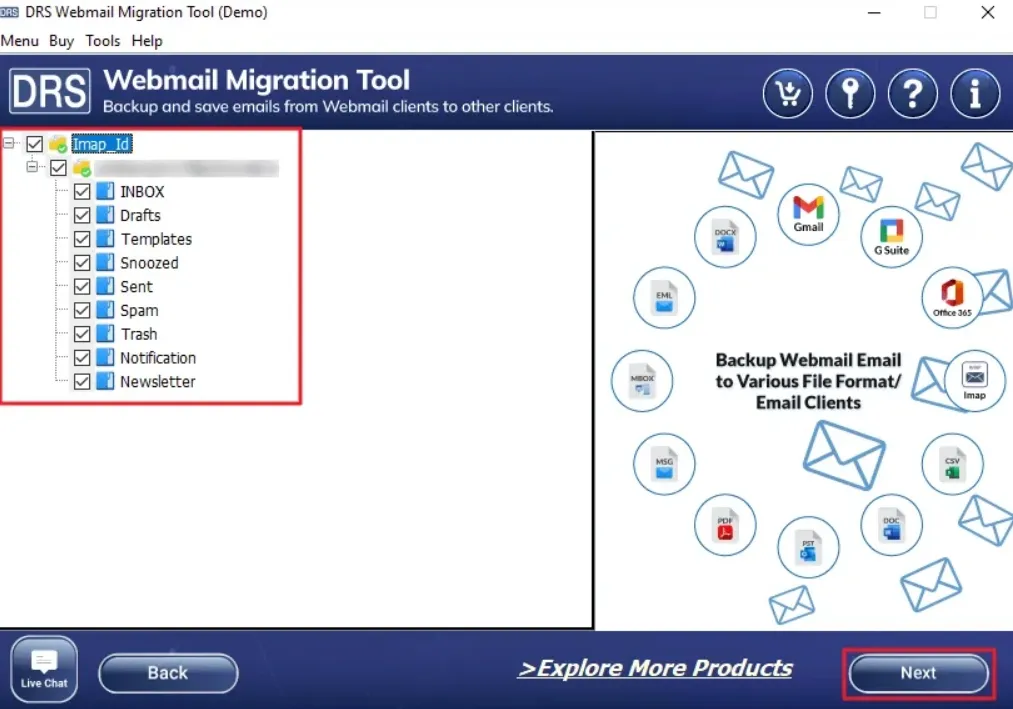Uncheck the INBOX folder checkbox
1013x709 pixels.
coord(82,191)
